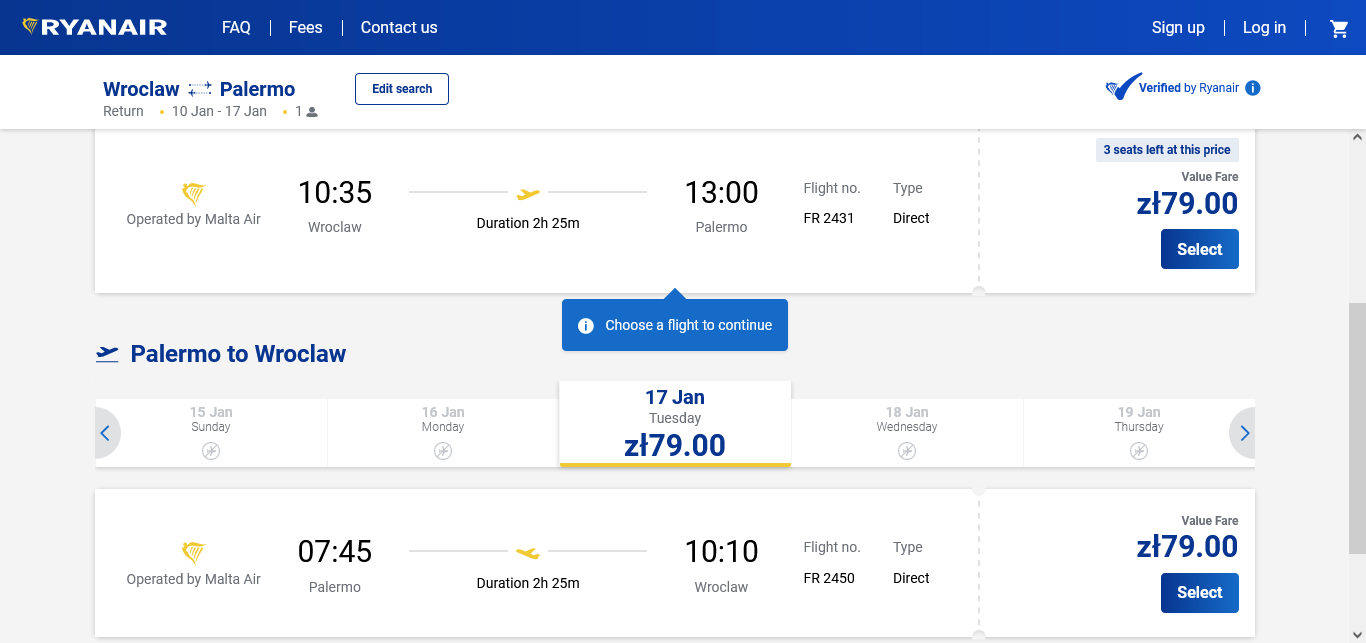
Task: Click the zł79.00 price on the outbound flight
Action: (1187, 203)
